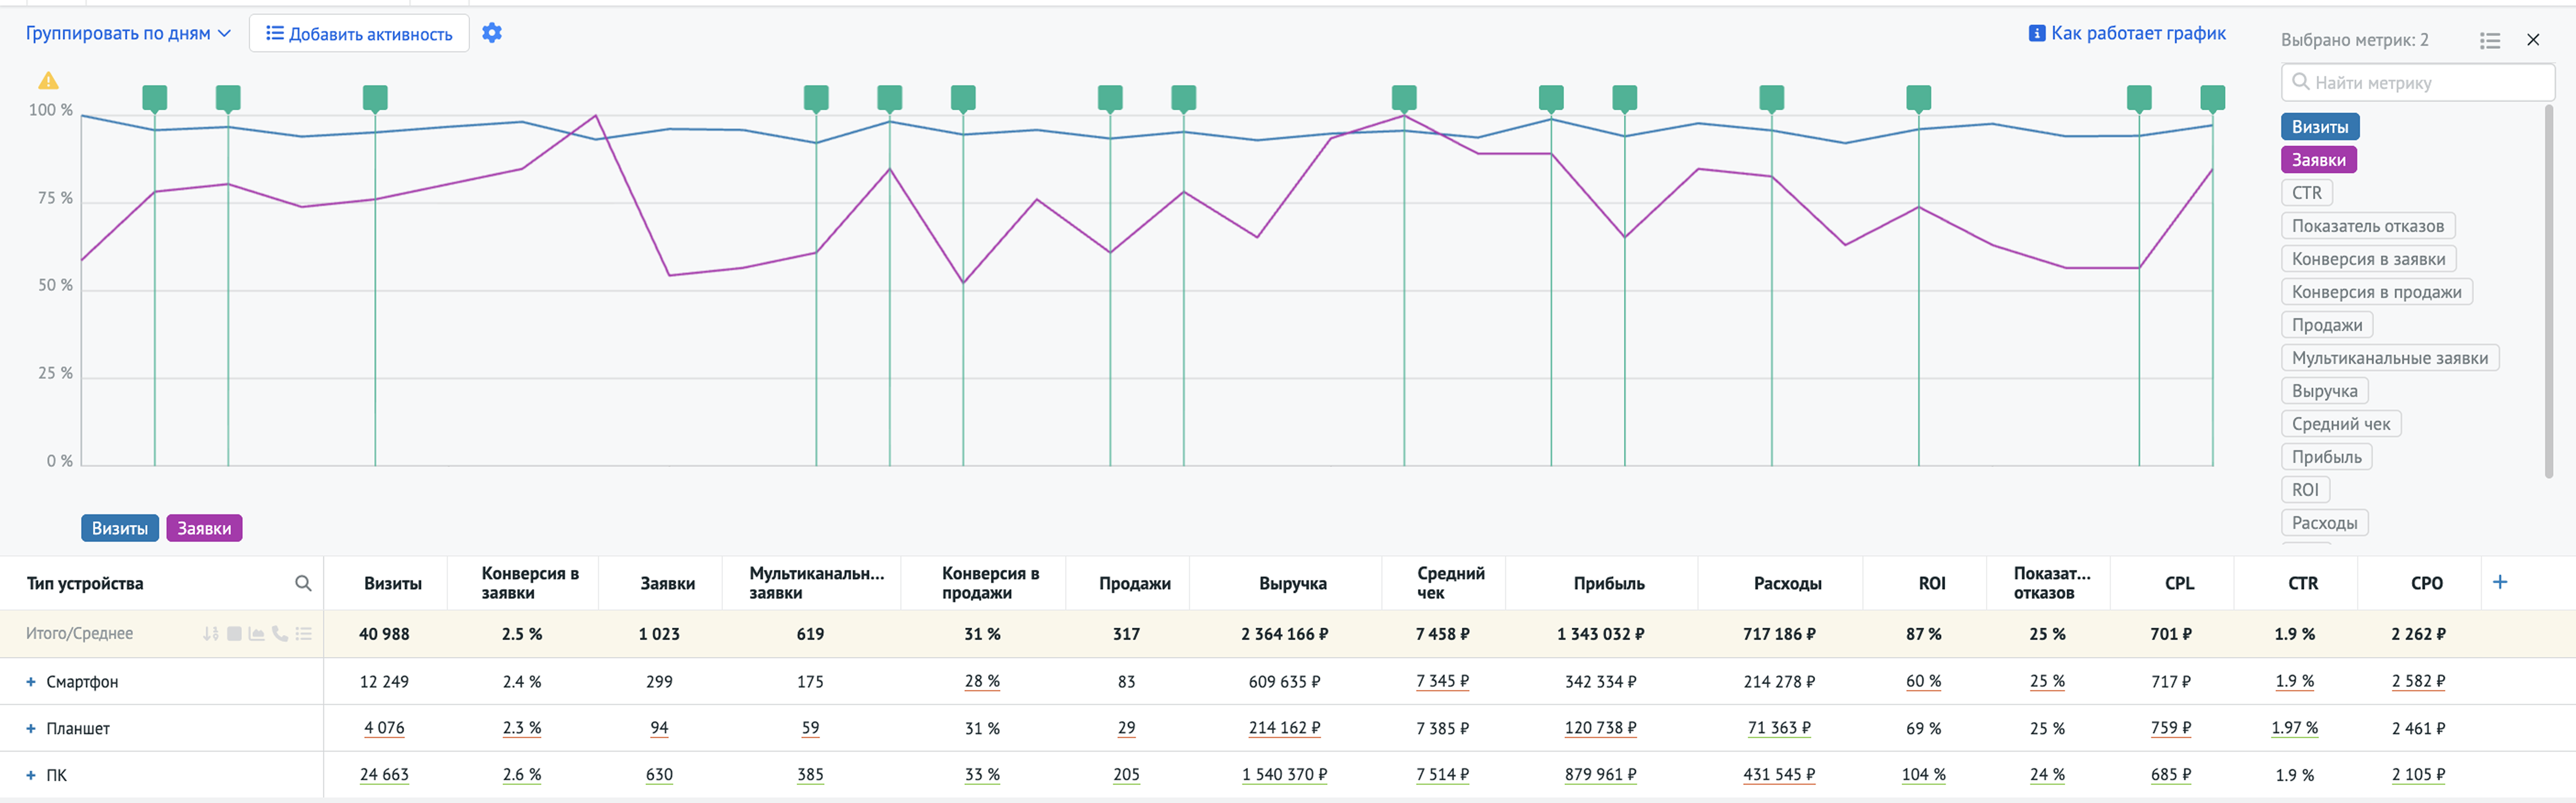Open chart settings gear icon
Screen dimensions: 2576x803
[x=491, y=33]
